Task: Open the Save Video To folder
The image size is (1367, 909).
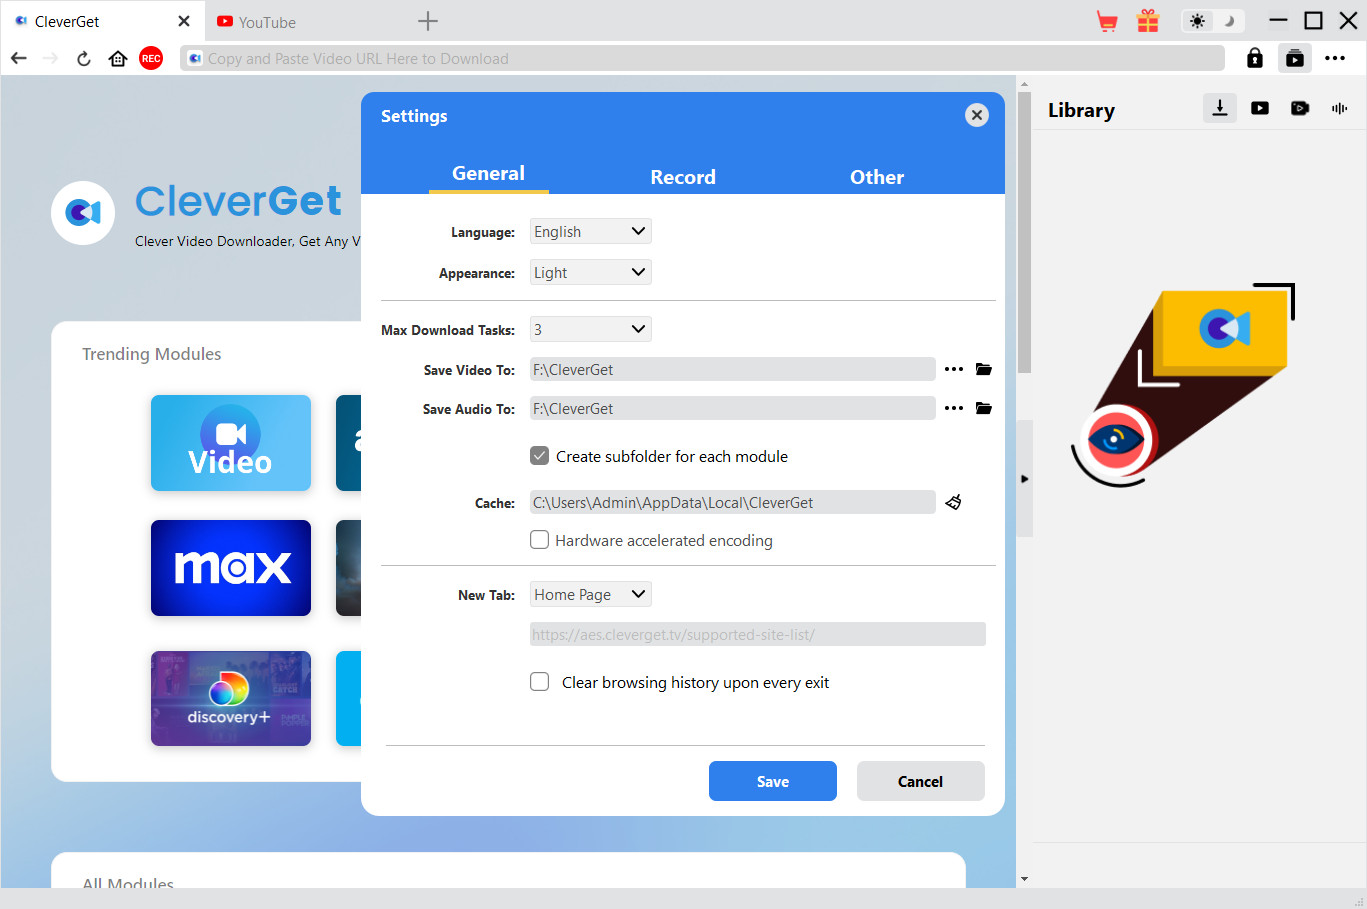Action: 984,369
